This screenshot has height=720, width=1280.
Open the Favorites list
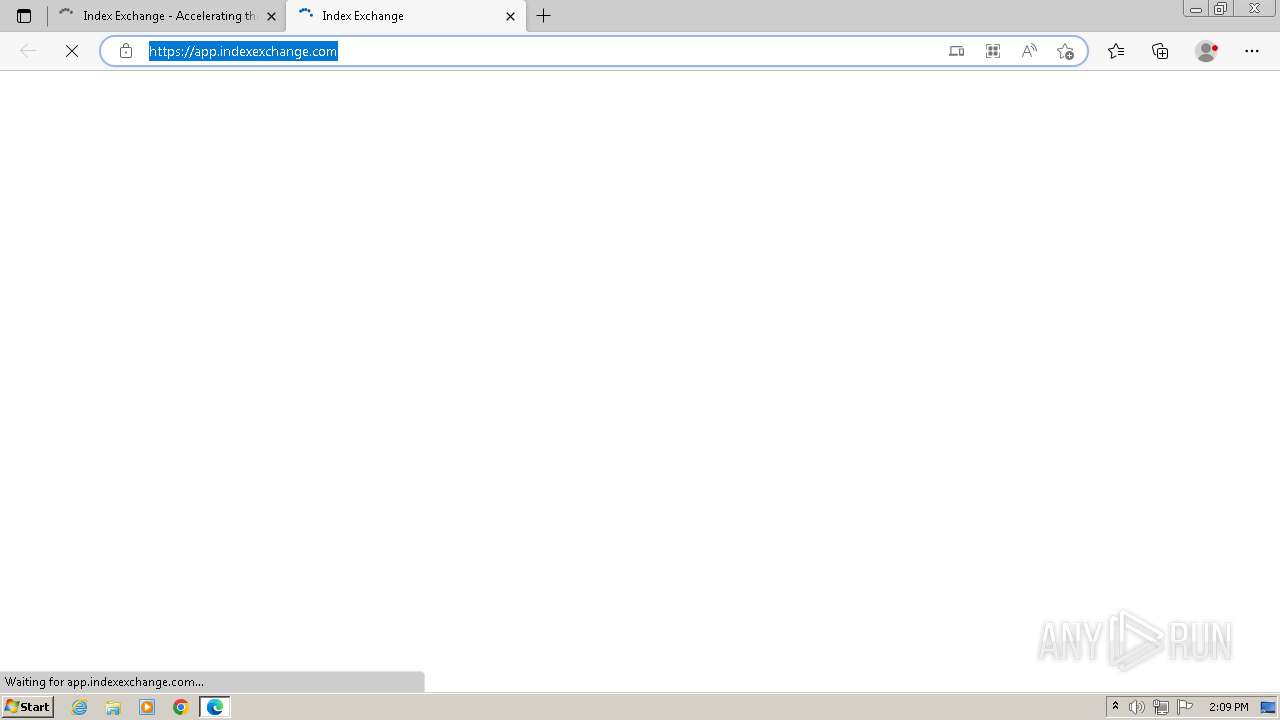1116,51
